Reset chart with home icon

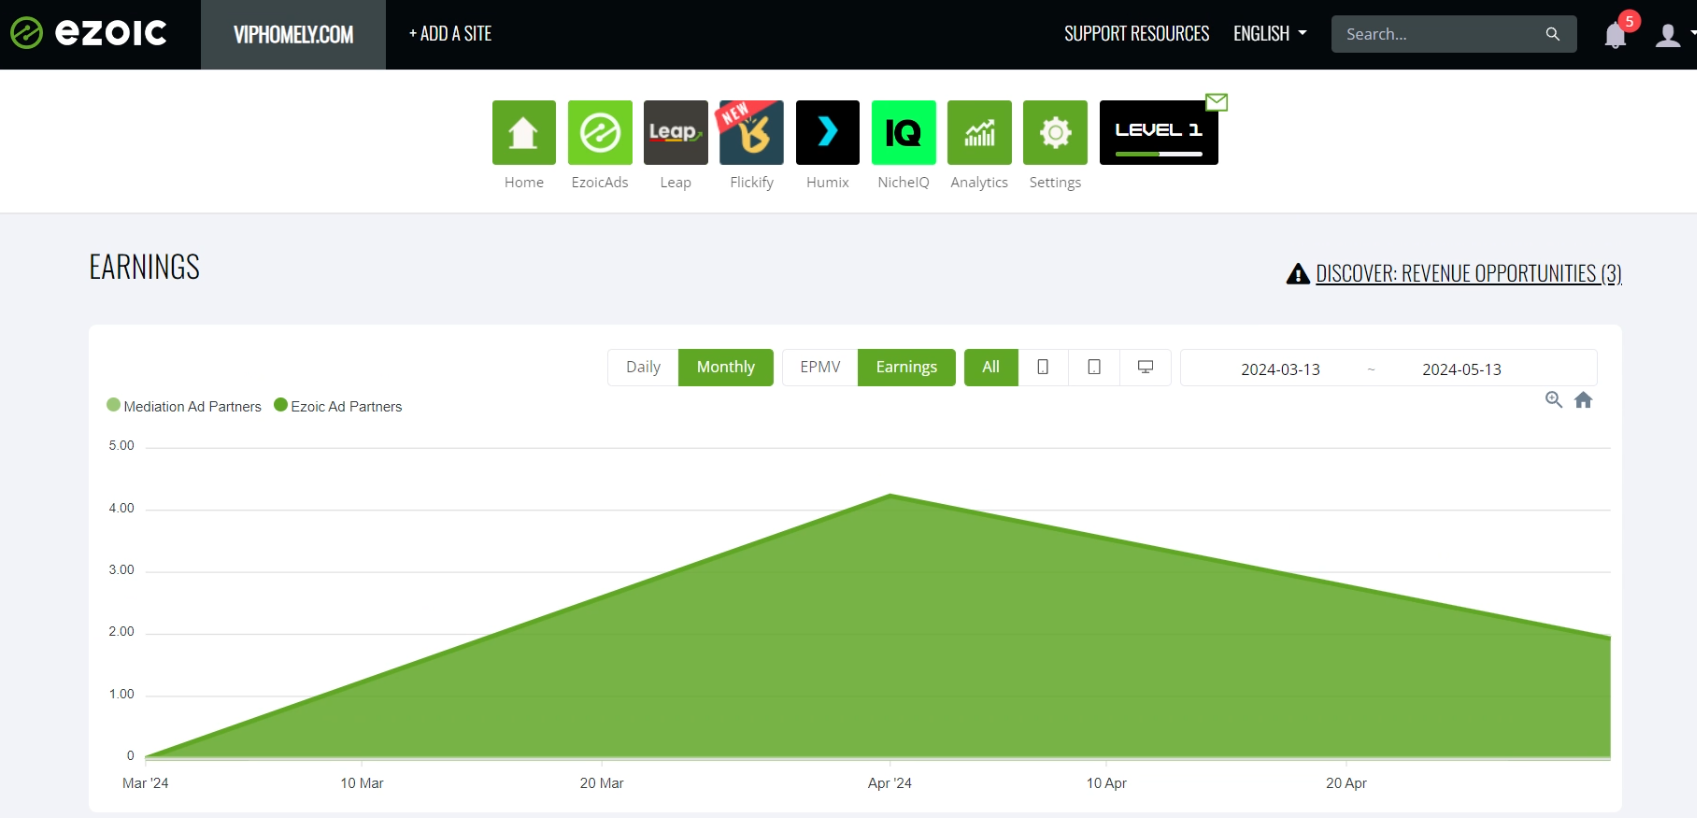point(1583,400)
